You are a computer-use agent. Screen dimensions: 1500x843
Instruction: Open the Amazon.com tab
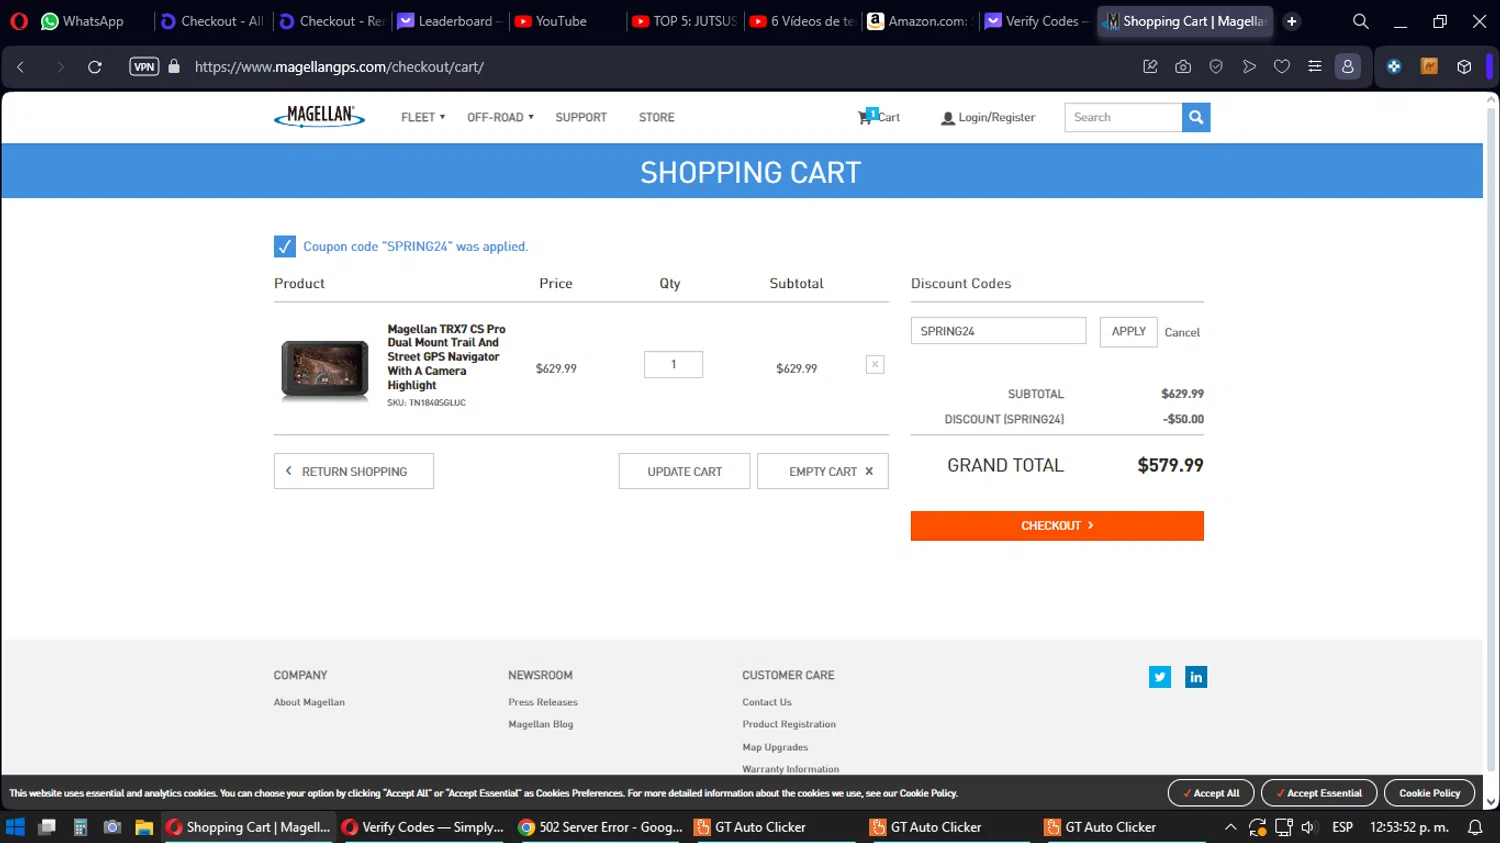point(918,21)
